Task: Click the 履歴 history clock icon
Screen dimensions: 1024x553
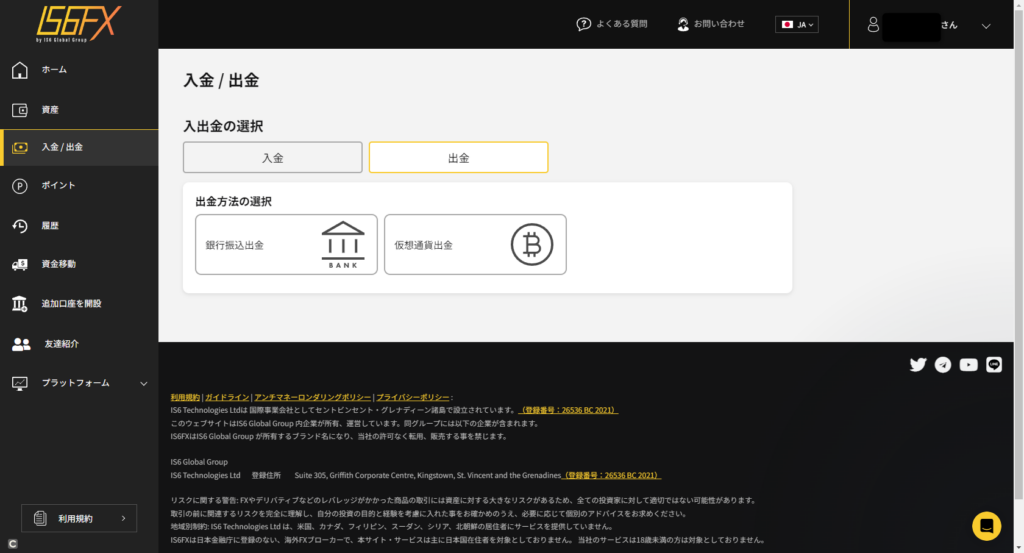Action: [20, 226]
